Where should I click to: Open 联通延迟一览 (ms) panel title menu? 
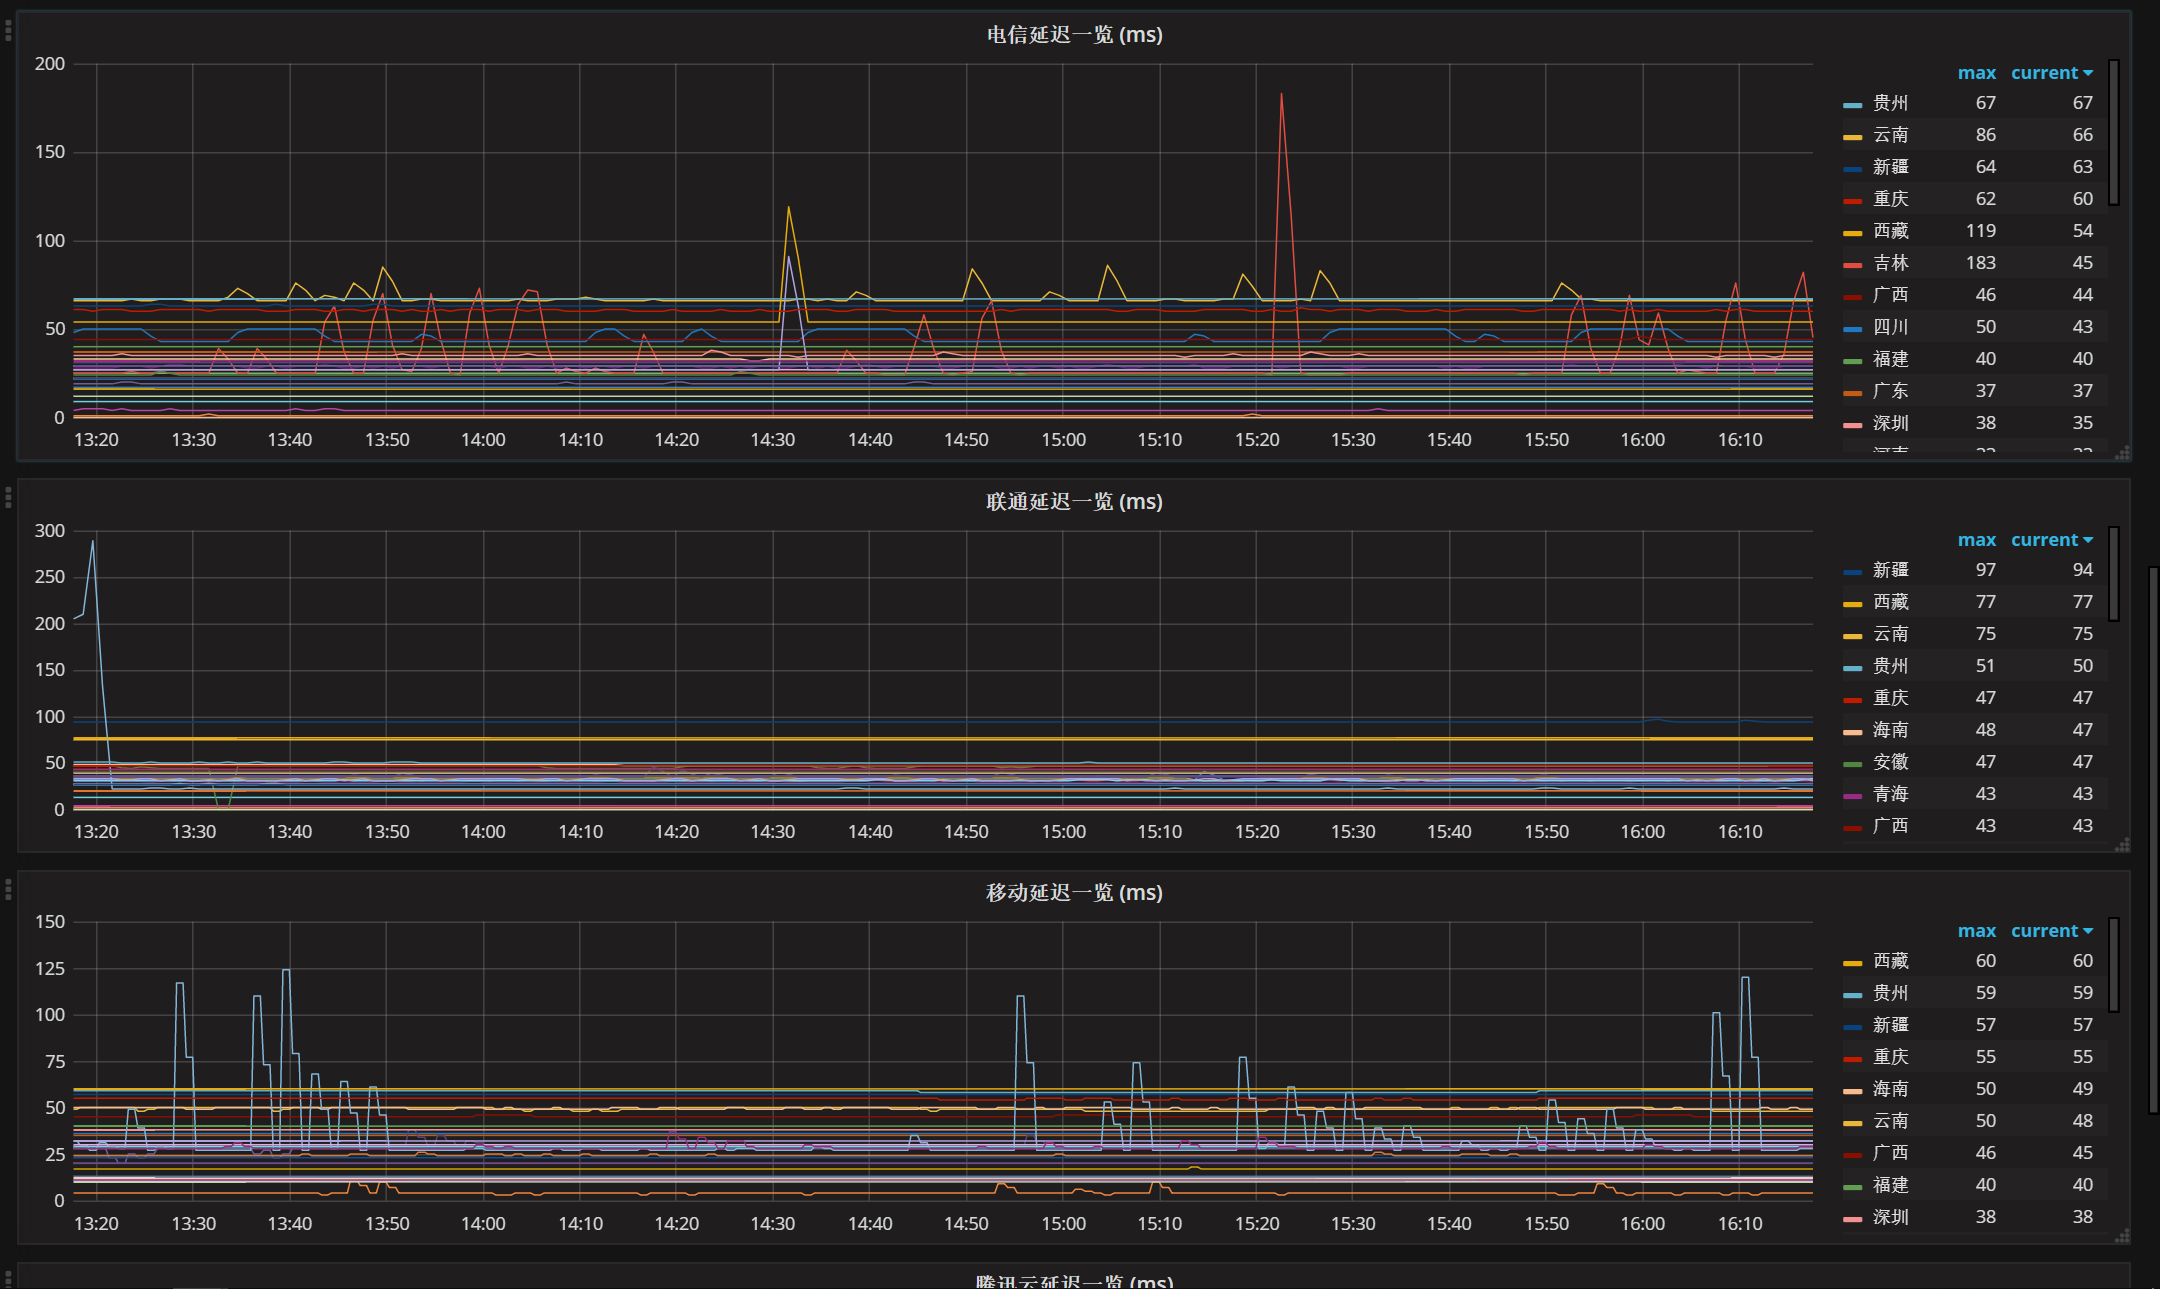(1074, 502)
